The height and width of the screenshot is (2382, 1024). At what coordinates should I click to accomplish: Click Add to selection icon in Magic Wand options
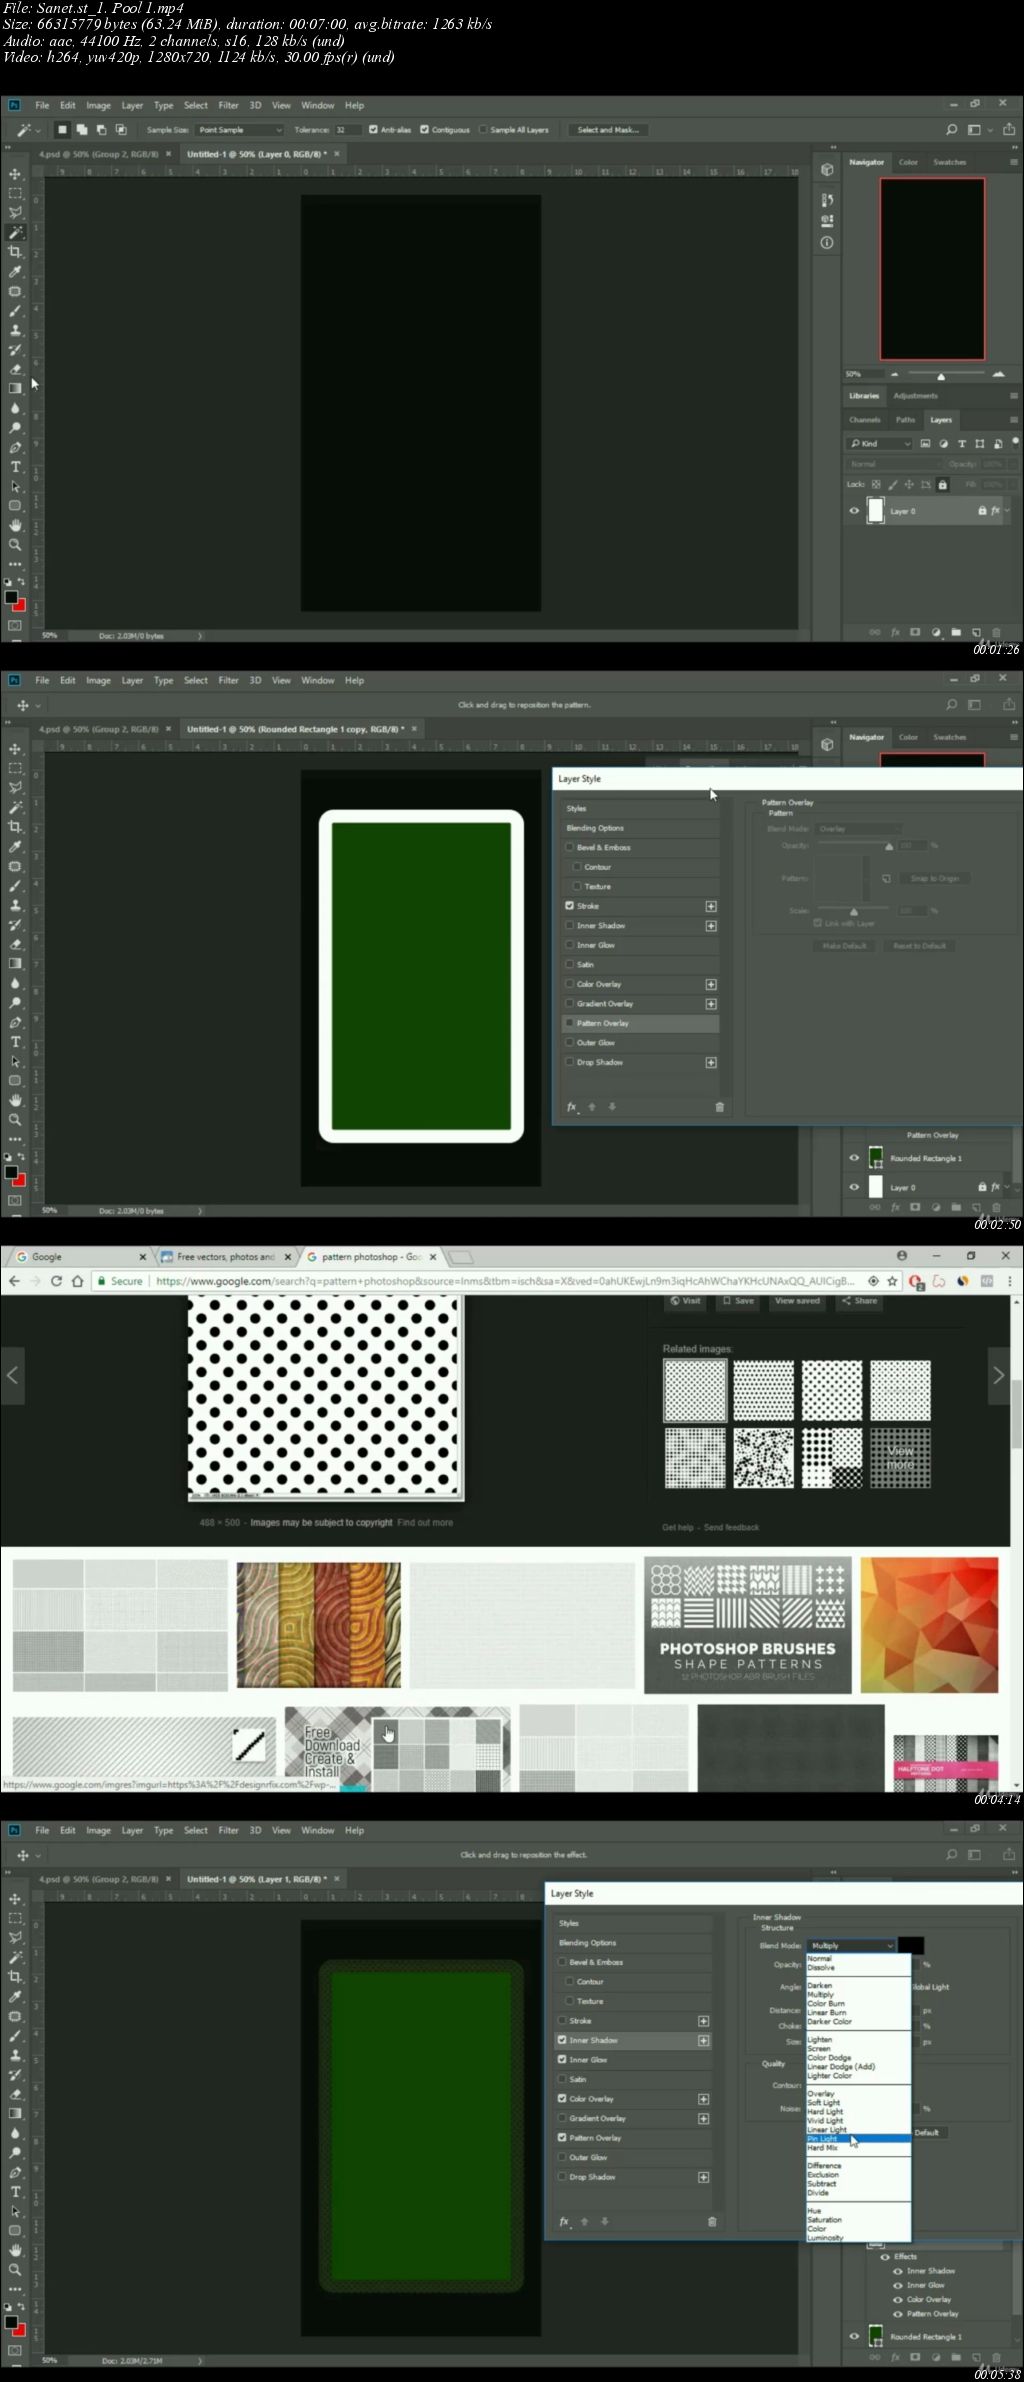point(82,130)
